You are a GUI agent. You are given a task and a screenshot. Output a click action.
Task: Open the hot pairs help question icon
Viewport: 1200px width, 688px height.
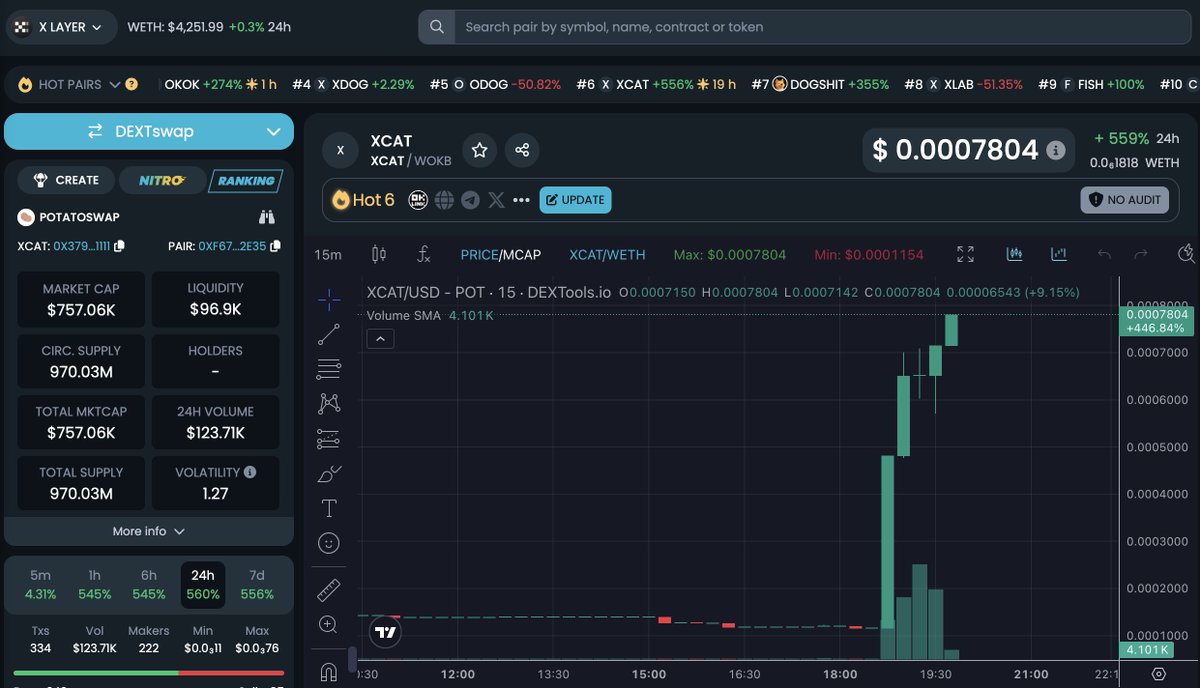[131, 85]
